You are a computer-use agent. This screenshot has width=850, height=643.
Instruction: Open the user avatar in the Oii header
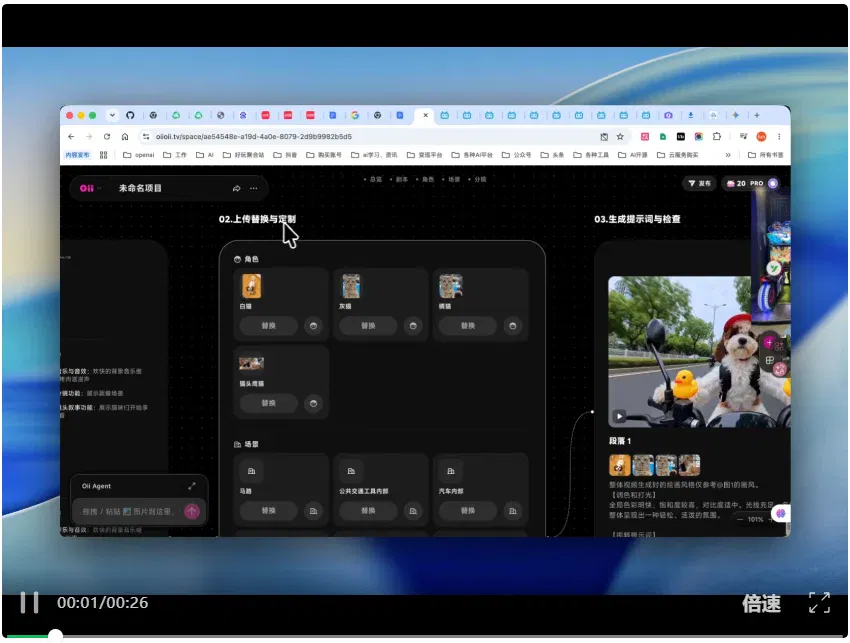(773, 183)
